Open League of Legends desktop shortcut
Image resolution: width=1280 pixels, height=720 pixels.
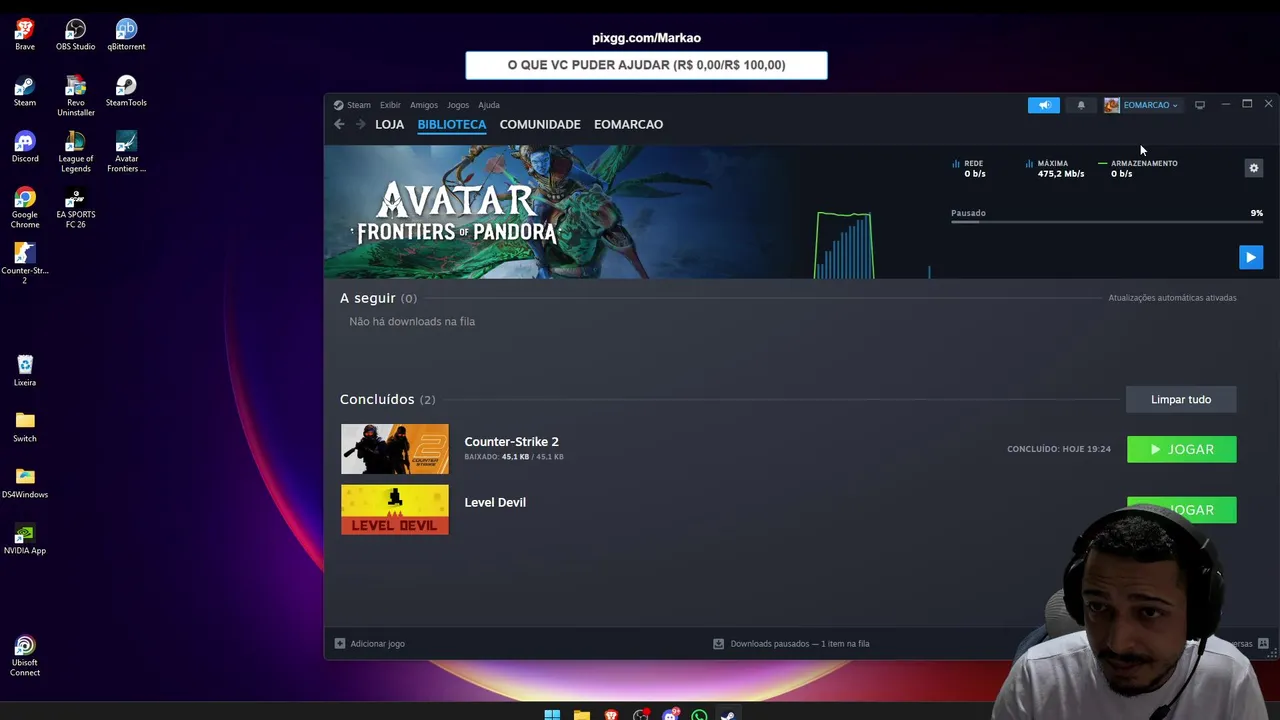click(76, 151)
